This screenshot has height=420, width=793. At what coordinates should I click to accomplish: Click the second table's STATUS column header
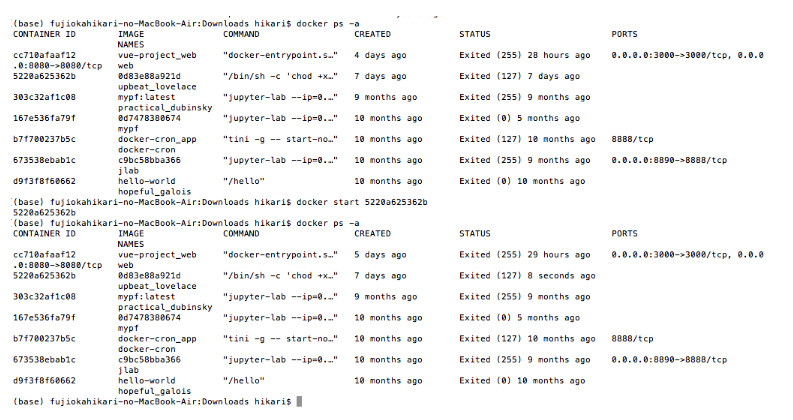475,234
